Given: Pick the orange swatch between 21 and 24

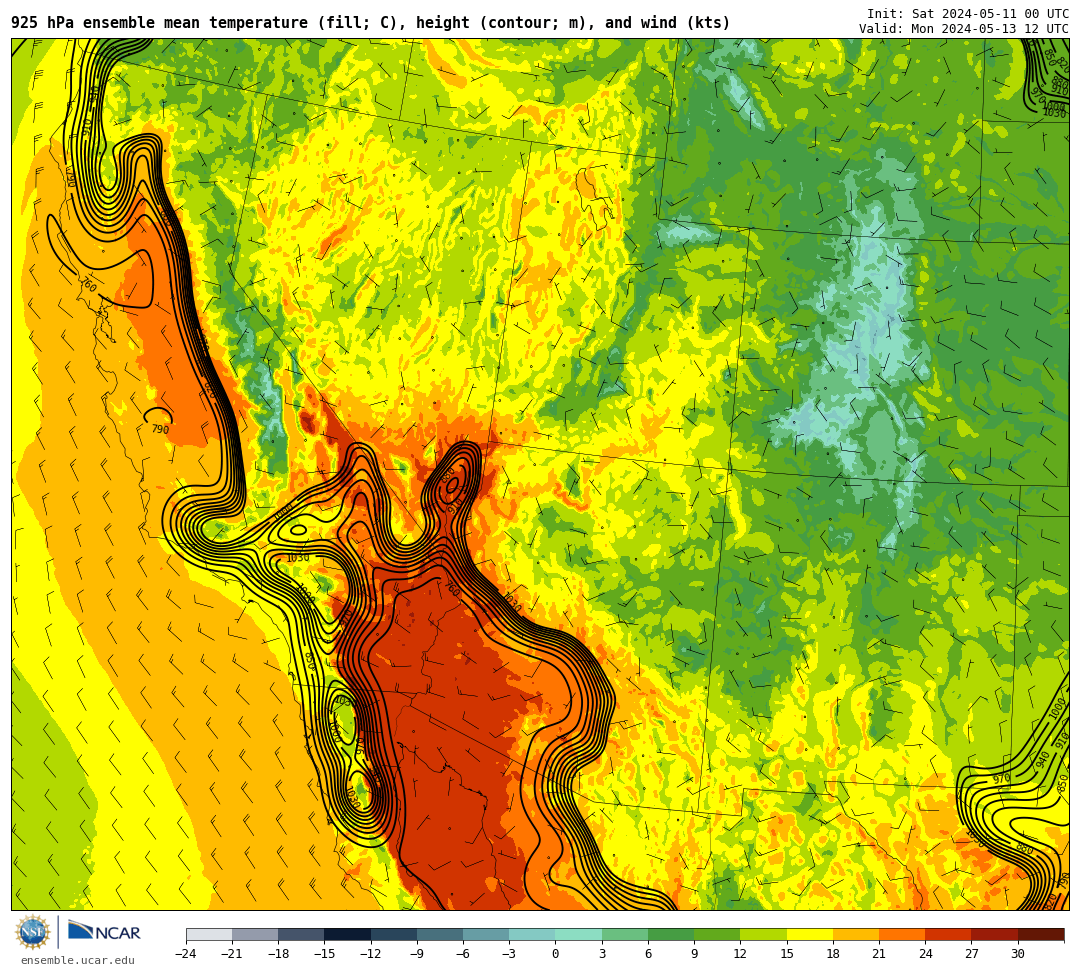Looking at the screenshot, I should (902, 934).
